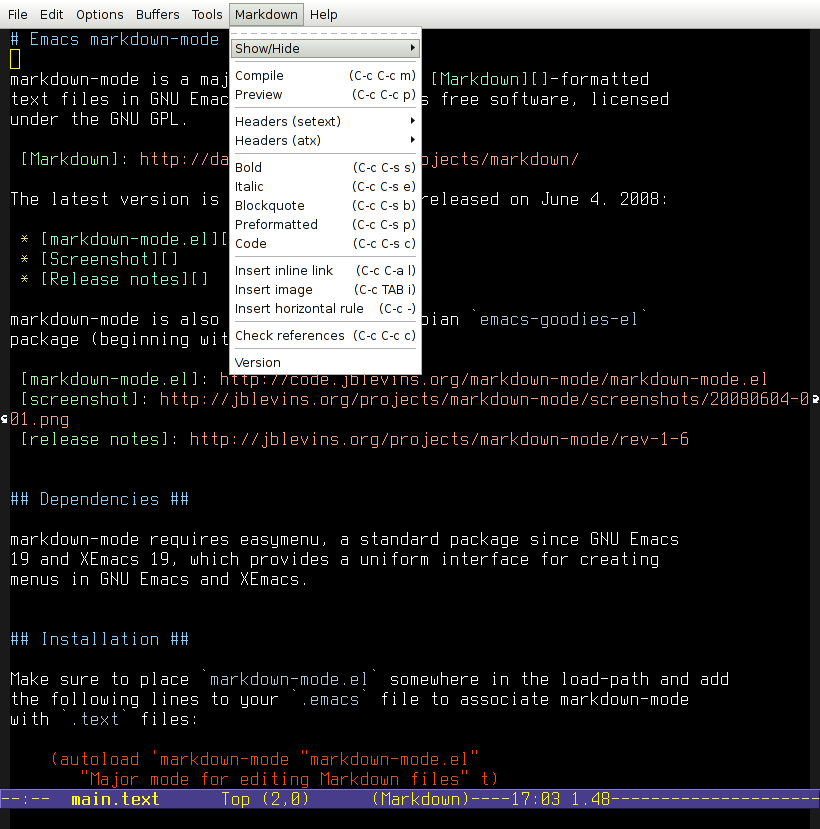Image resolution: width=820 pixels, height=829 pixels.
Task: Click the 17:03 time in mode line
Action: [535, 799]
